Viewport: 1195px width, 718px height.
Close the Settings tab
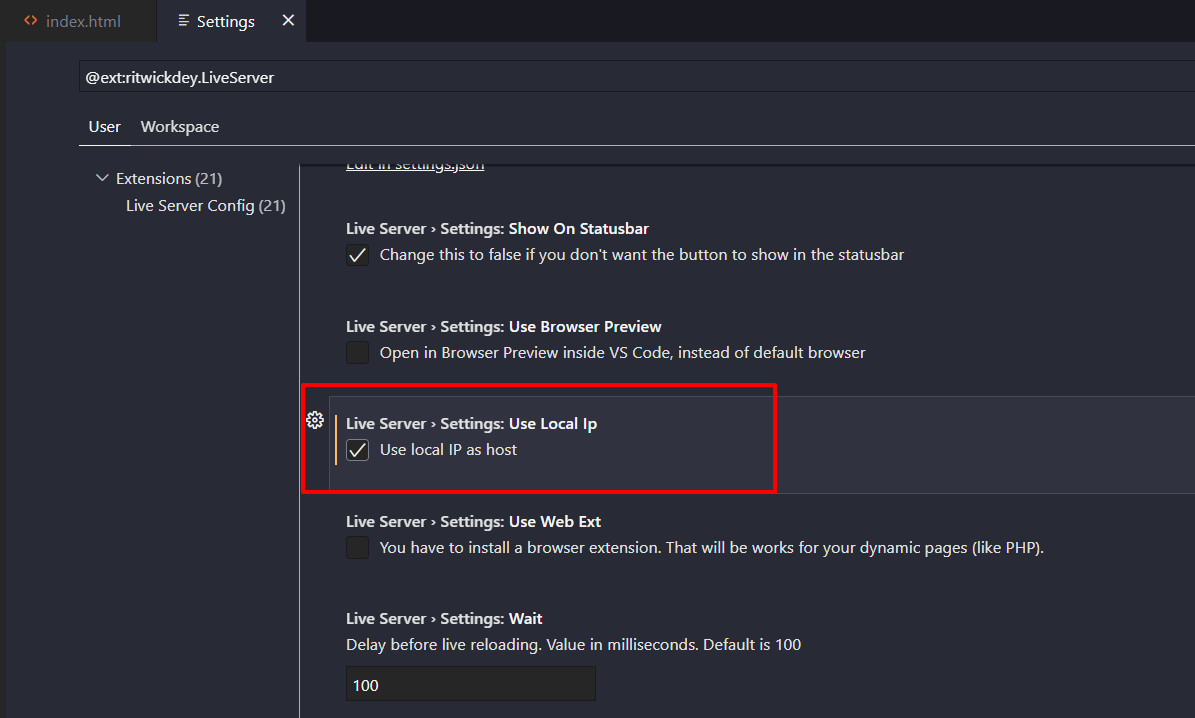click(288, 21)
